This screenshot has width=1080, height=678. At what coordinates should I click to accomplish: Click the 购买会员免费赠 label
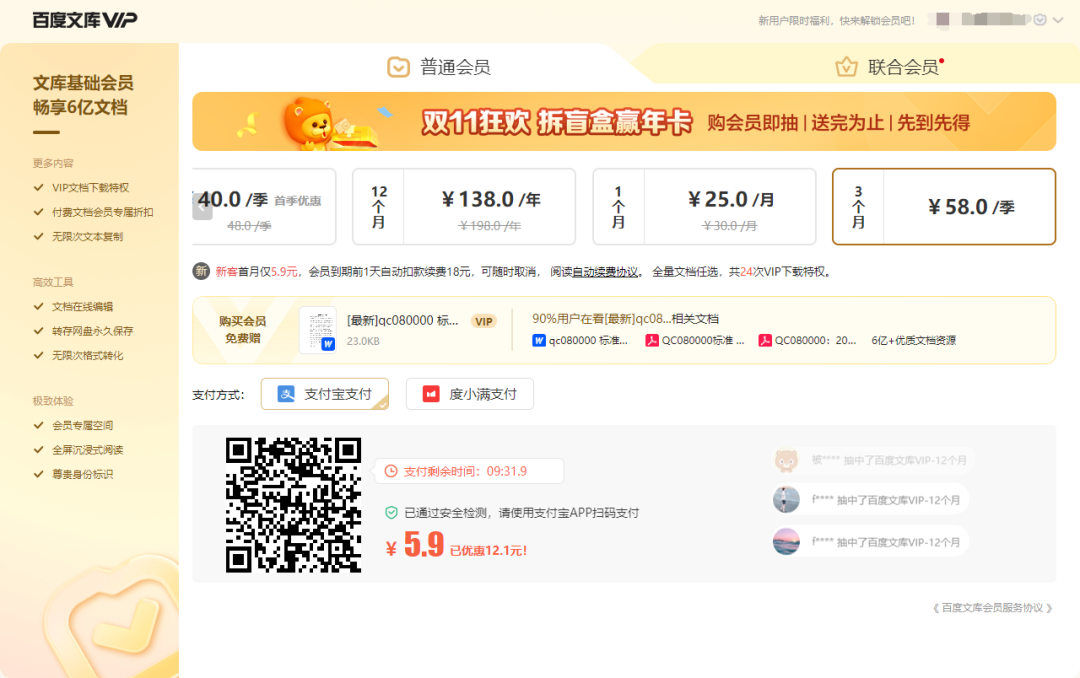tap(242, 329)
